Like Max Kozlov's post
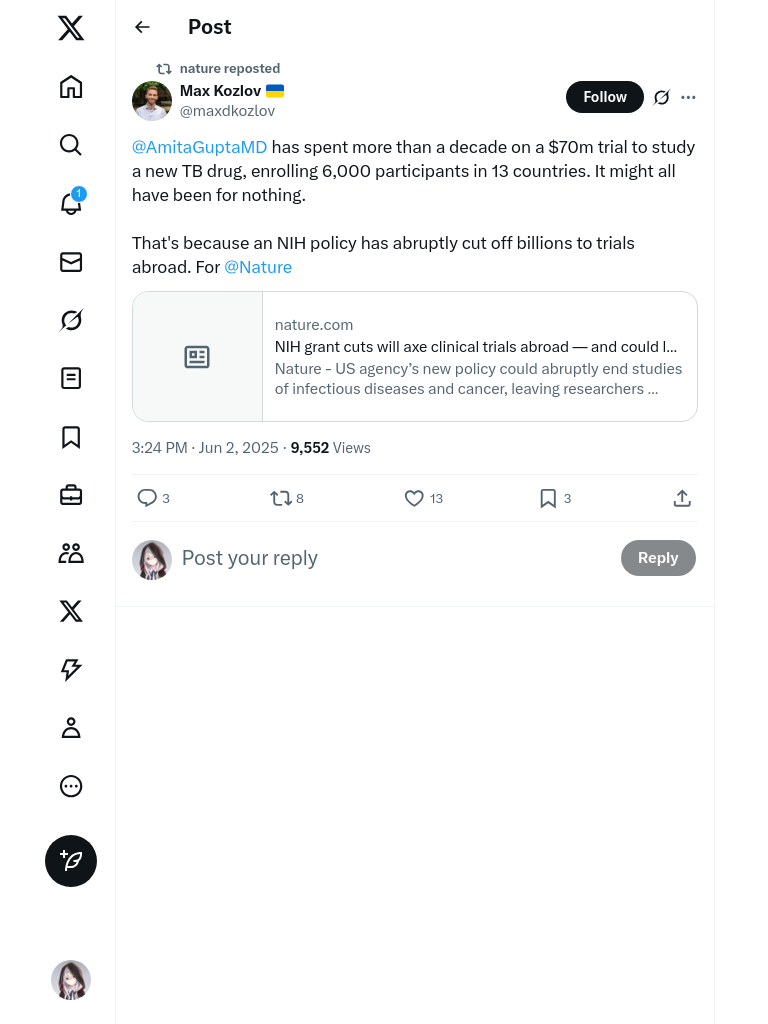This screenshot has width=768, height=1024. tap(414, 498)
